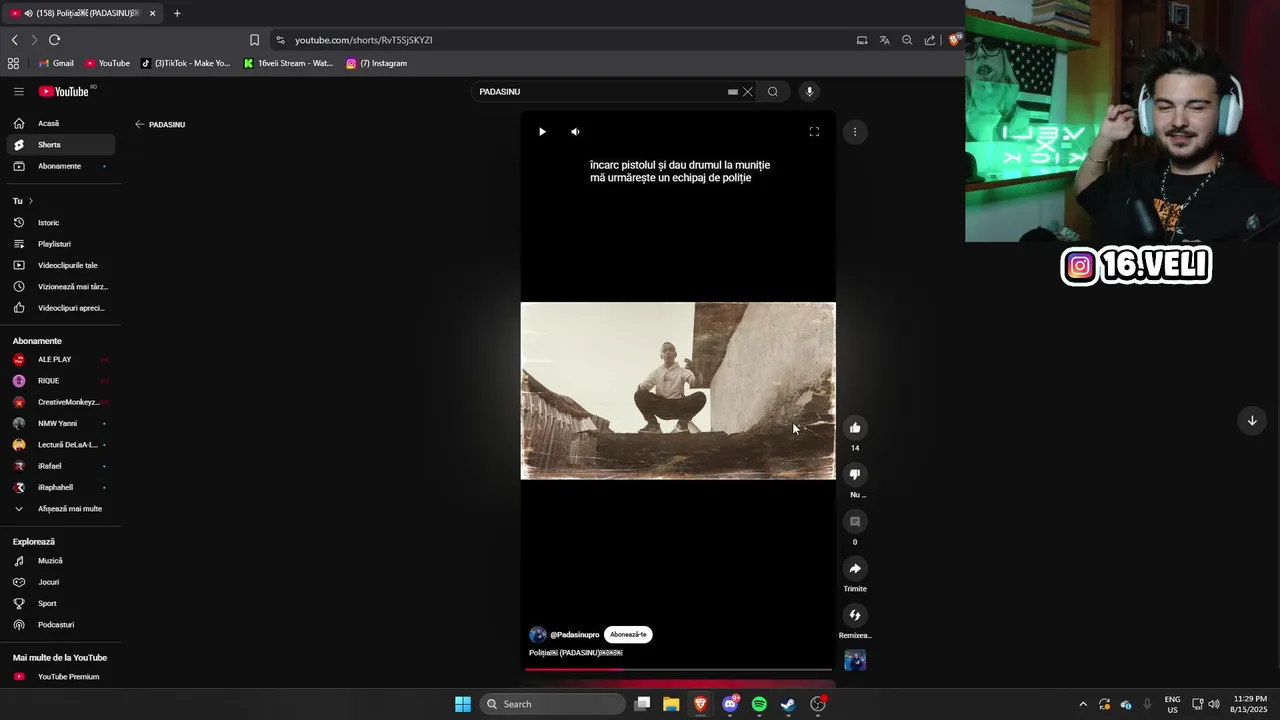The height and width of the screenshot is (720, 1280).
Task: Open ALE PLAY subscription channel
Action: 61,360
